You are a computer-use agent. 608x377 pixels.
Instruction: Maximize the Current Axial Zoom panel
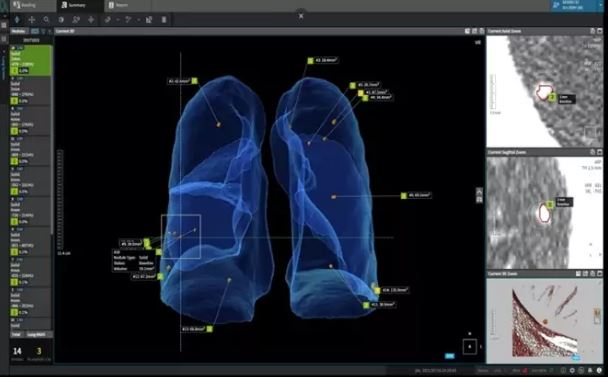click(600, 31)
